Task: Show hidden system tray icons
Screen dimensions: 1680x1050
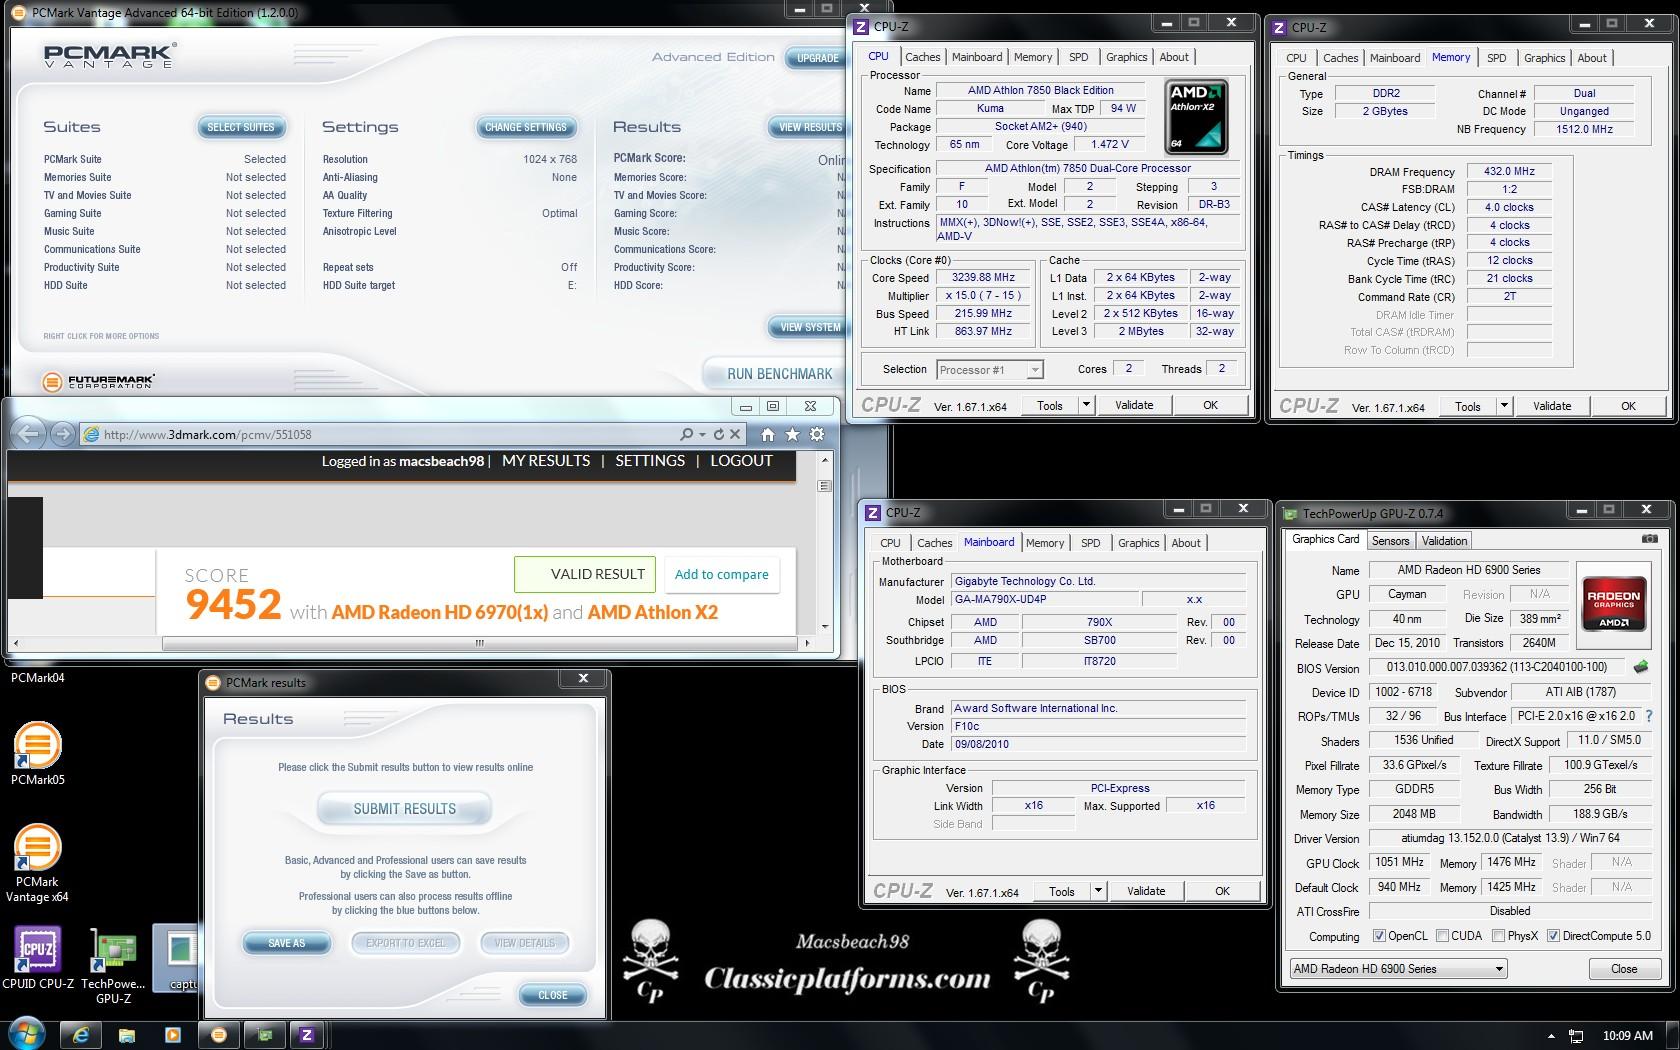Action: 1551,1036
